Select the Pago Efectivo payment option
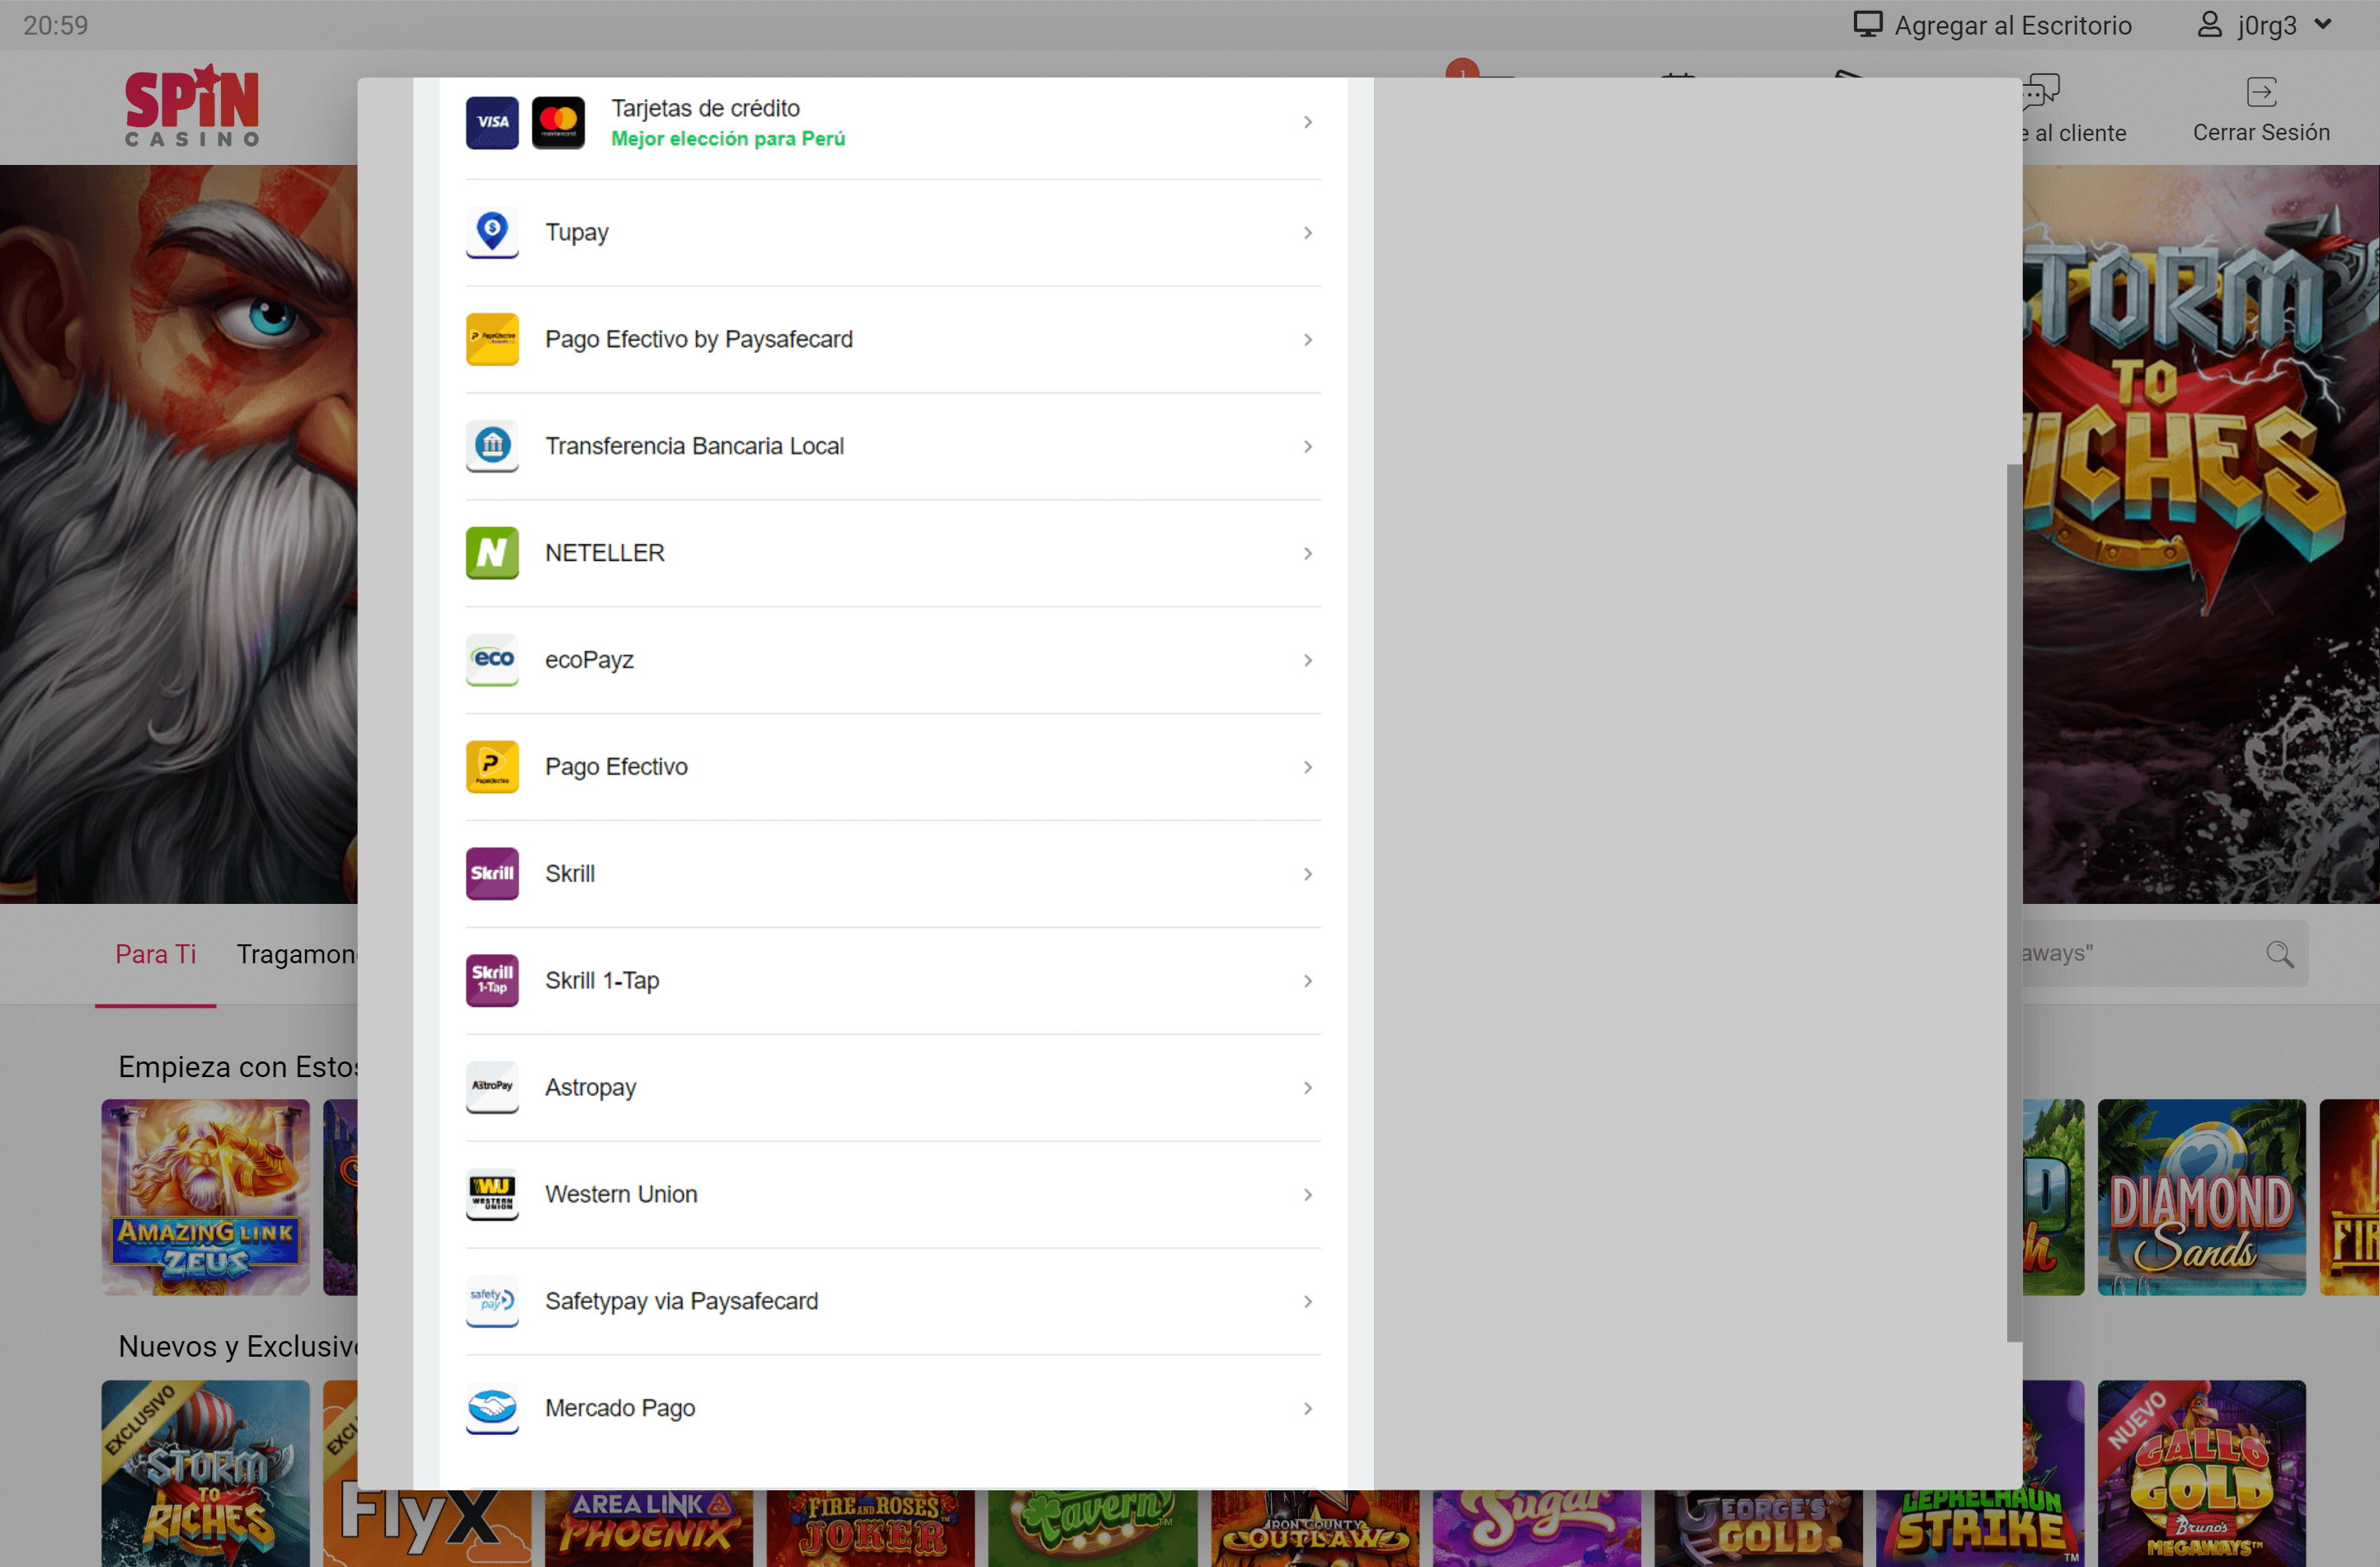This screenshot has height=1567, width=2380. point(892,767)
